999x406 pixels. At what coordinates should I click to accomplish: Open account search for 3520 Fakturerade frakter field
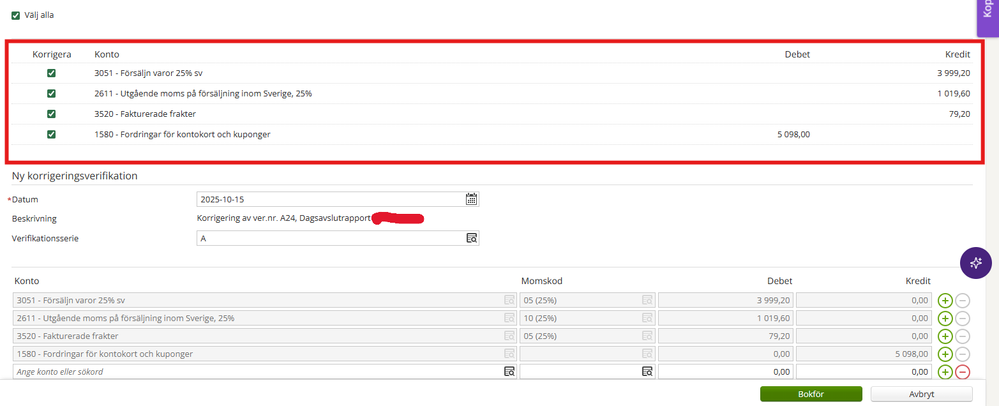coord(509,335)
